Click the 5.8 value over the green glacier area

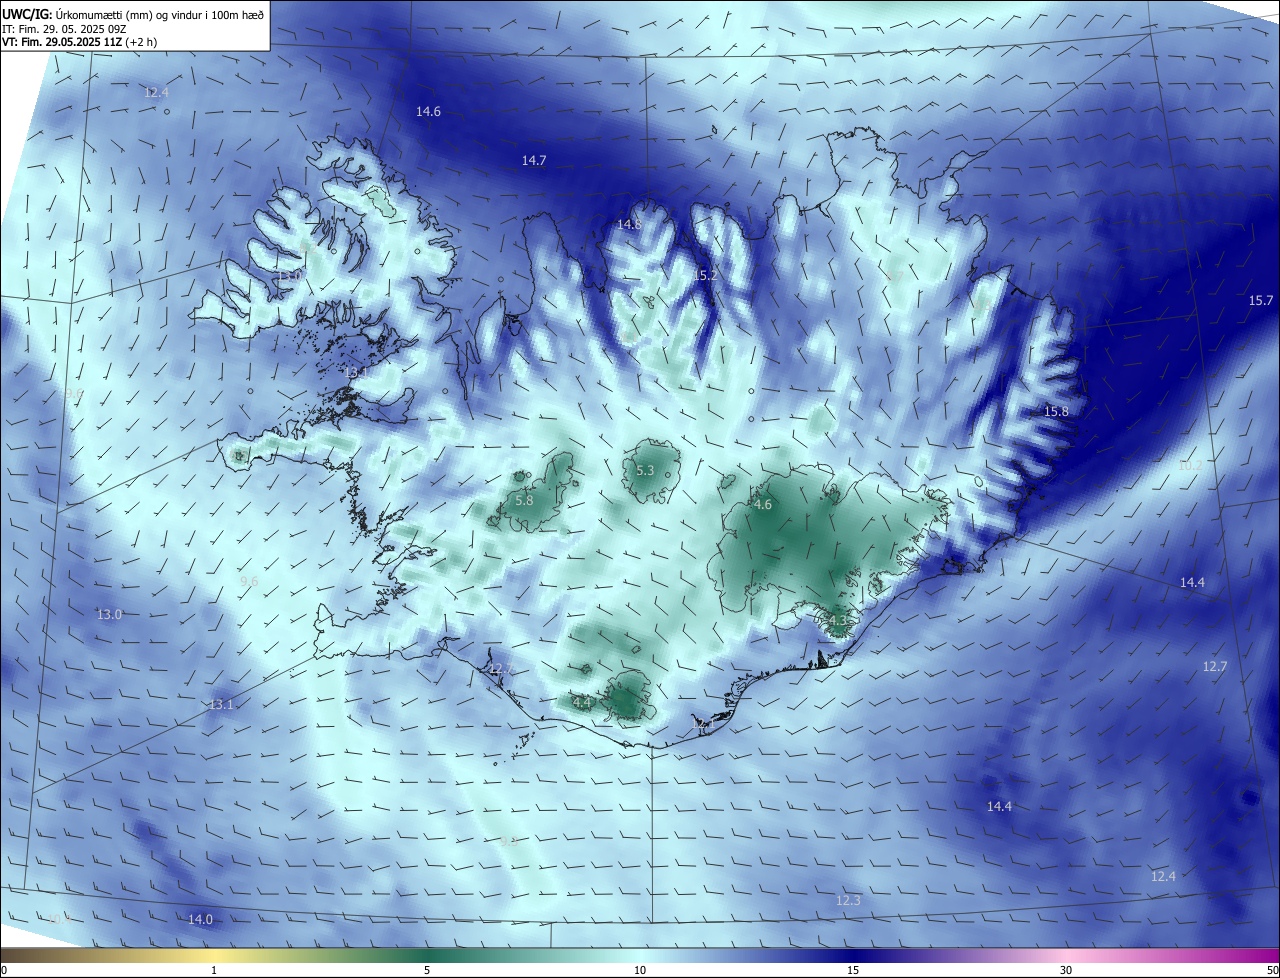pyautogui.click(x=524, y=500)
